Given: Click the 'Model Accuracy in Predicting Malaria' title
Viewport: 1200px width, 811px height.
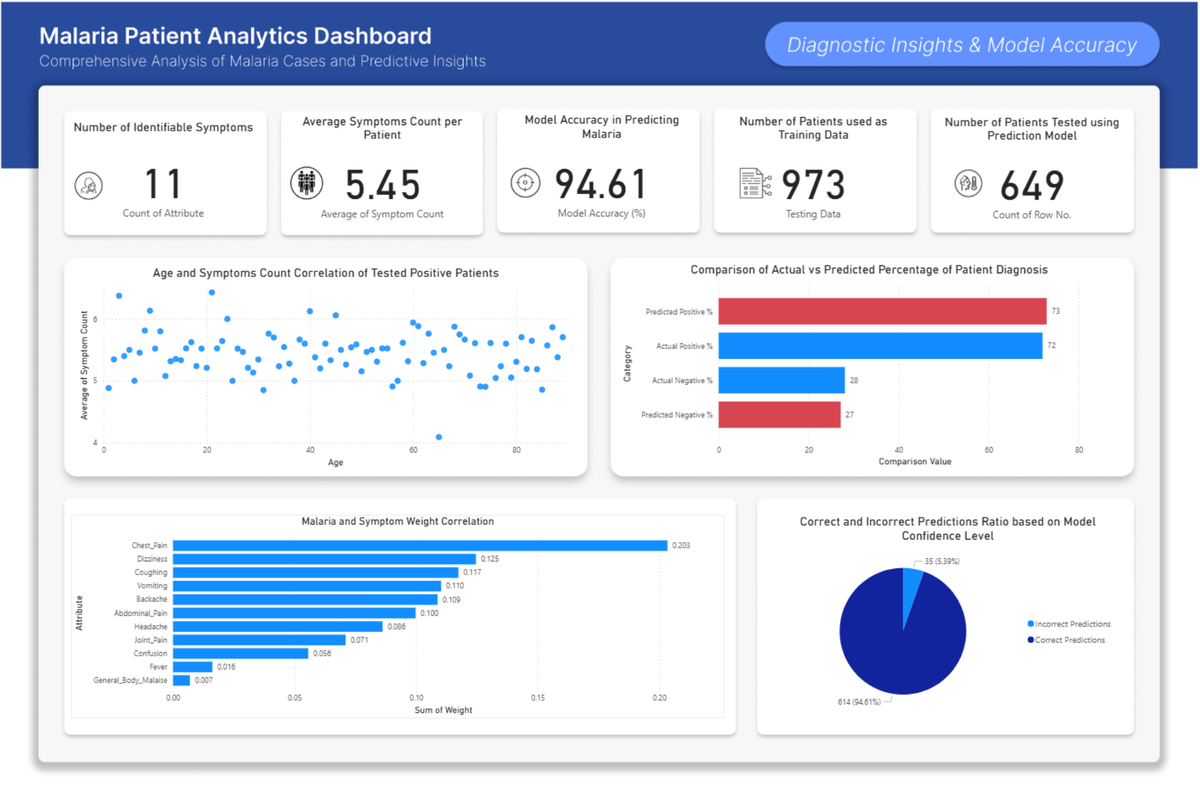Looking at the screenshot, I should pyautogui.click(x=602, y=127).
